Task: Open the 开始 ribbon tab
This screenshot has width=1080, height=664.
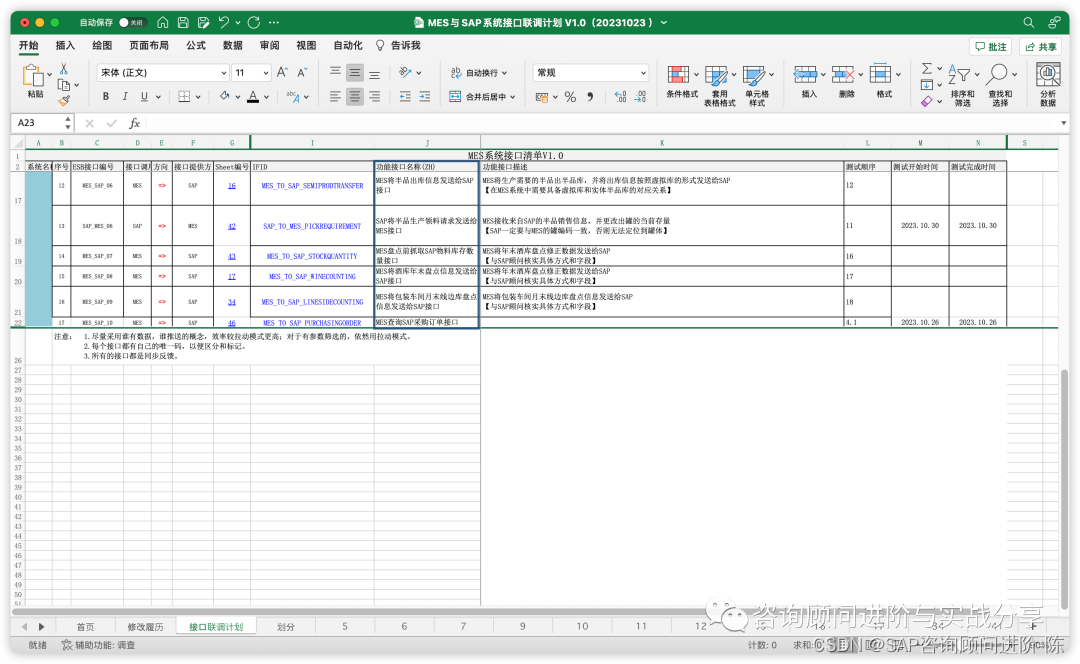Action: pyautogui.click(x=28, y=45)
